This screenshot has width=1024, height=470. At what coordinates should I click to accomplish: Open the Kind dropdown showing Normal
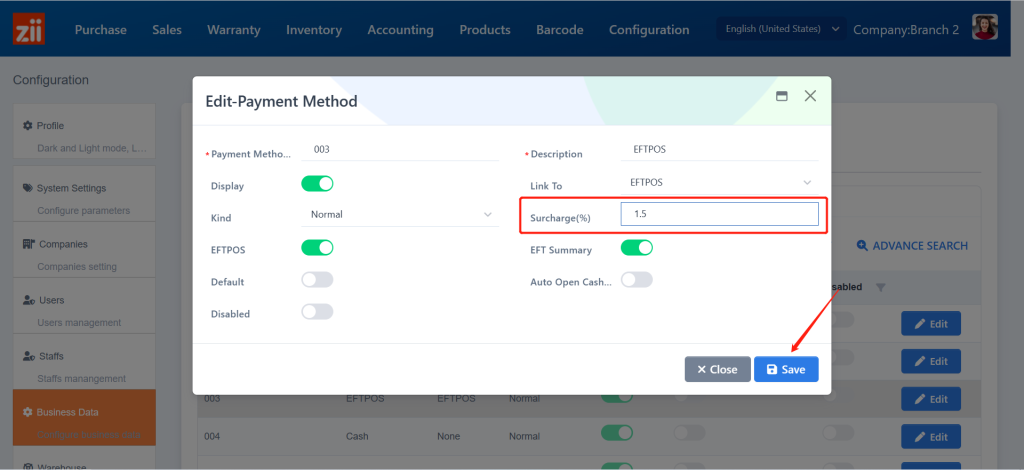pyautogui.click(x=400, y=215)
